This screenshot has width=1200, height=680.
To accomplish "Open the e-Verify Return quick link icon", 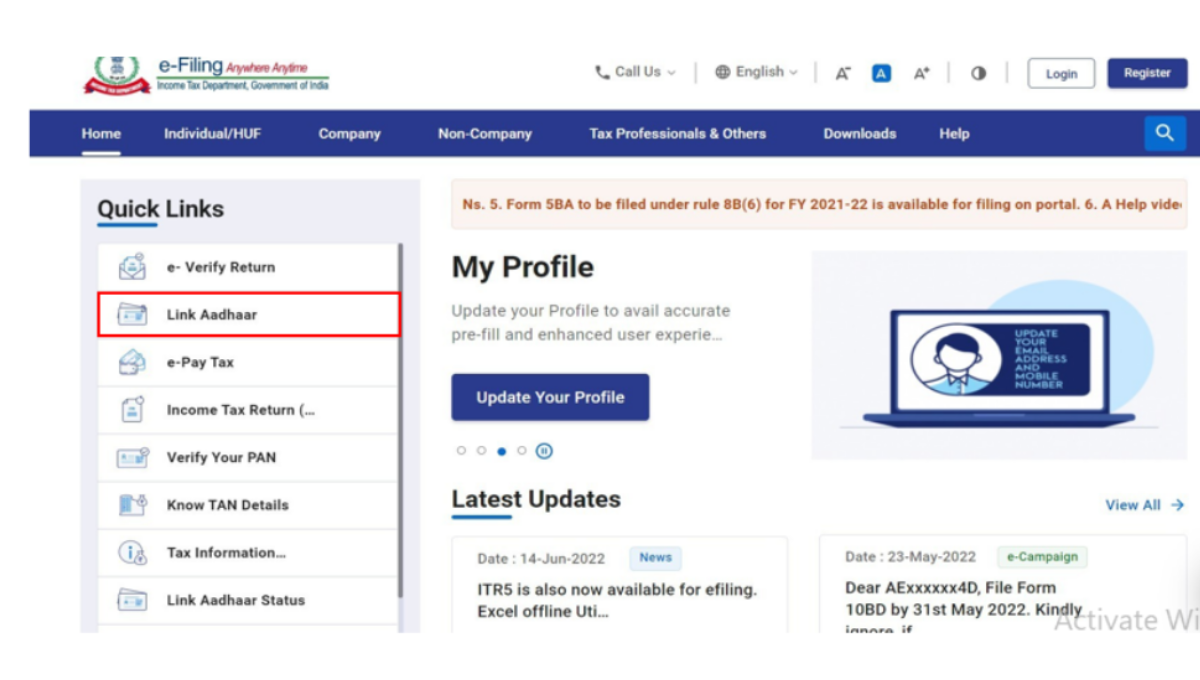I will 132,267.
